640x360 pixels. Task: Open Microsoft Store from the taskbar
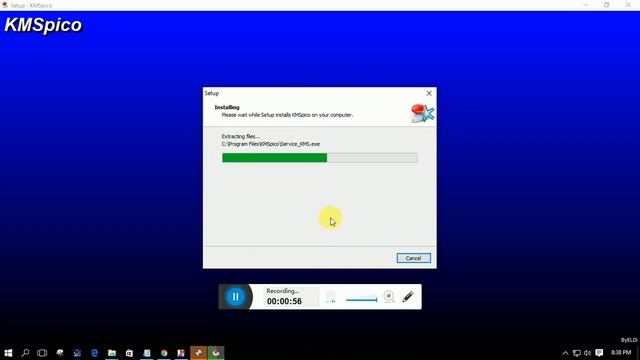129,353
